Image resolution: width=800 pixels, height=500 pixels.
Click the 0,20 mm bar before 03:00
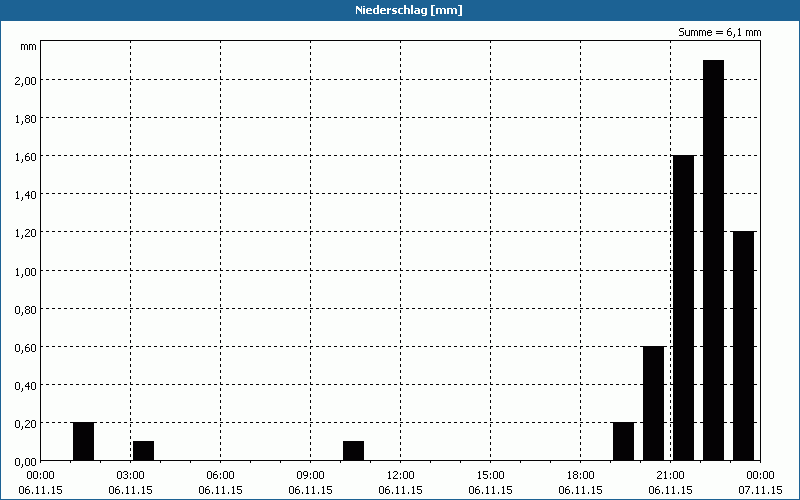coord(84,441)
